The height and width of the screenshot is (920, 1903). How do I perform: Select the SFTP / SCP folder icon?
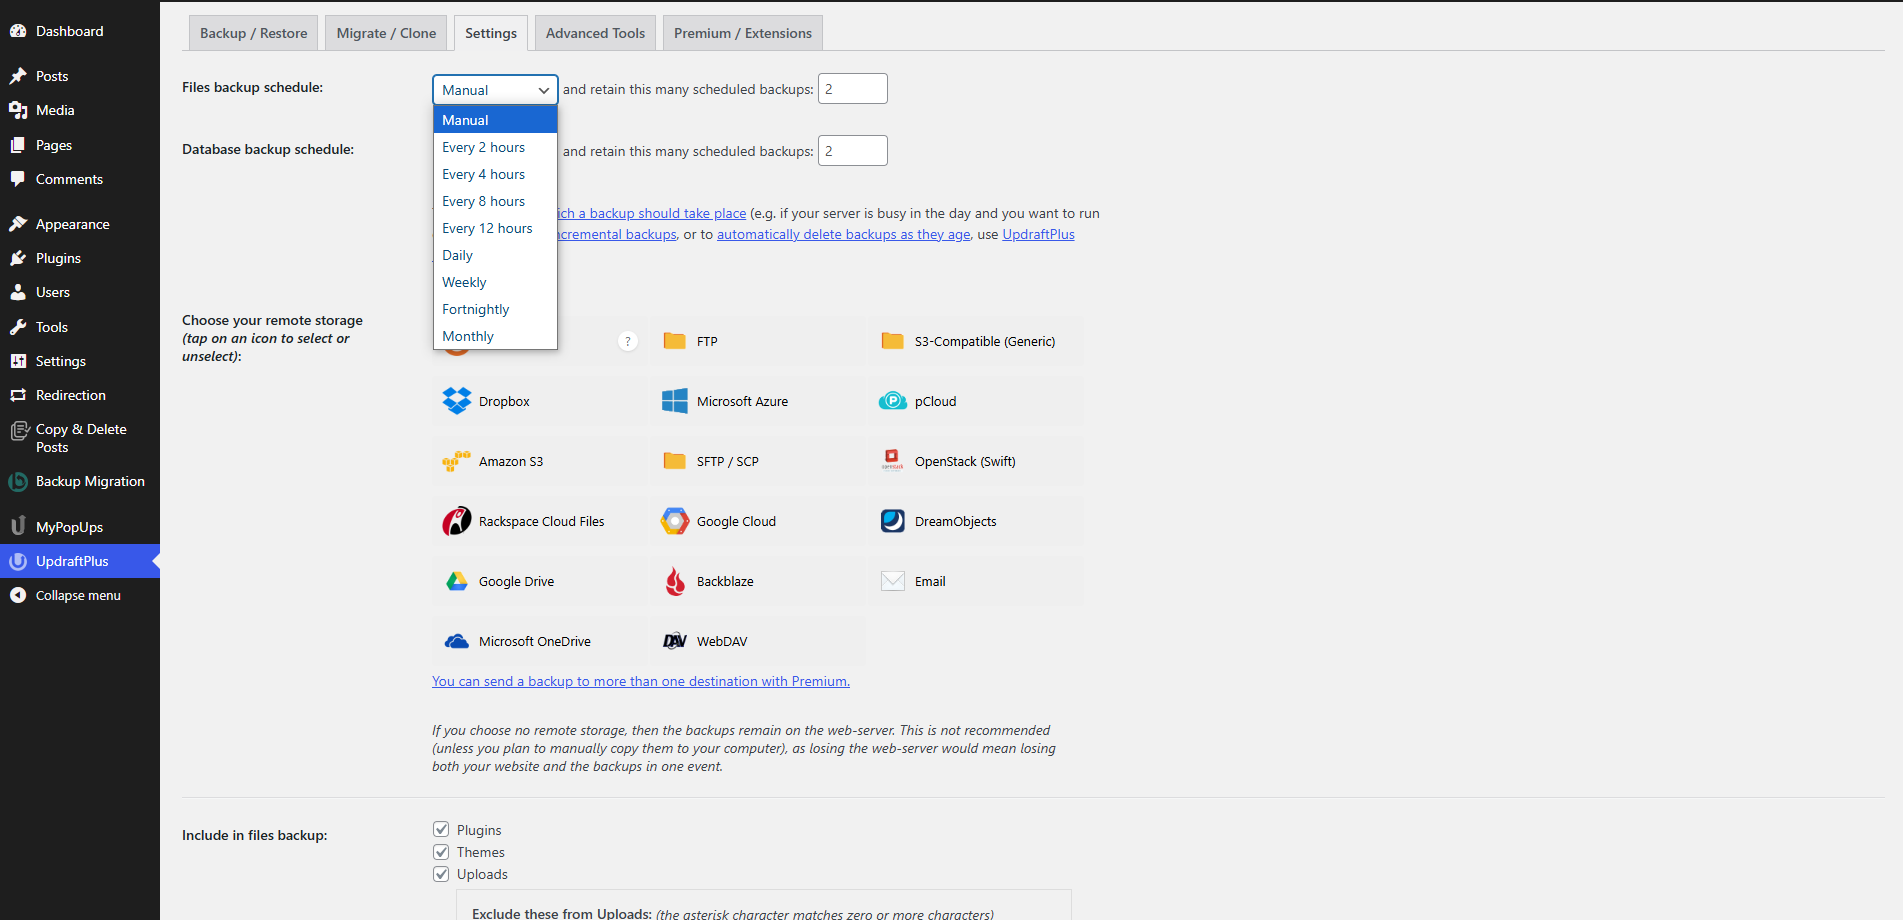(x=675, y=461)
